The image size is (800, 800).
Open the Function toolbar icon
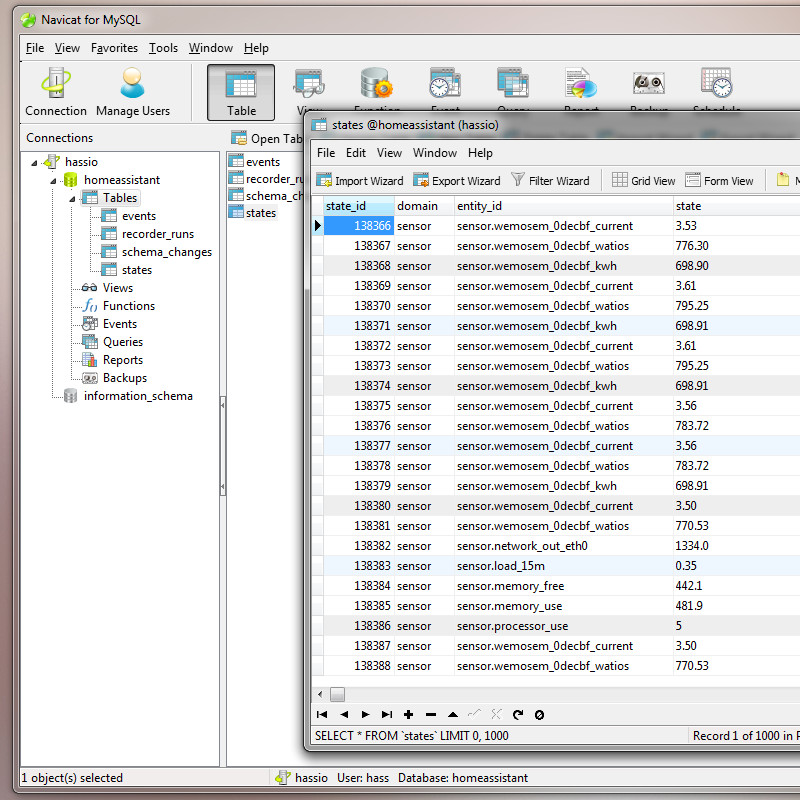(377, 89)
